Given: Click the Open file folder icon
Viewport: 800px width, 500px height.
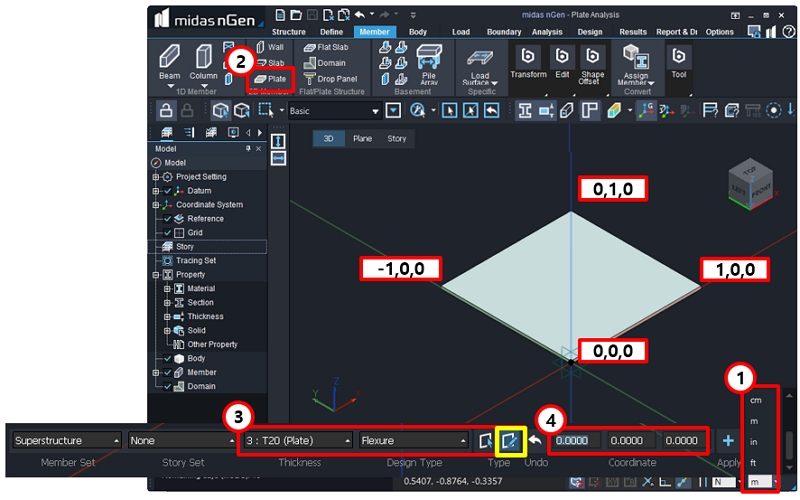Looking at the screenshot, I should tap(296, 15).
